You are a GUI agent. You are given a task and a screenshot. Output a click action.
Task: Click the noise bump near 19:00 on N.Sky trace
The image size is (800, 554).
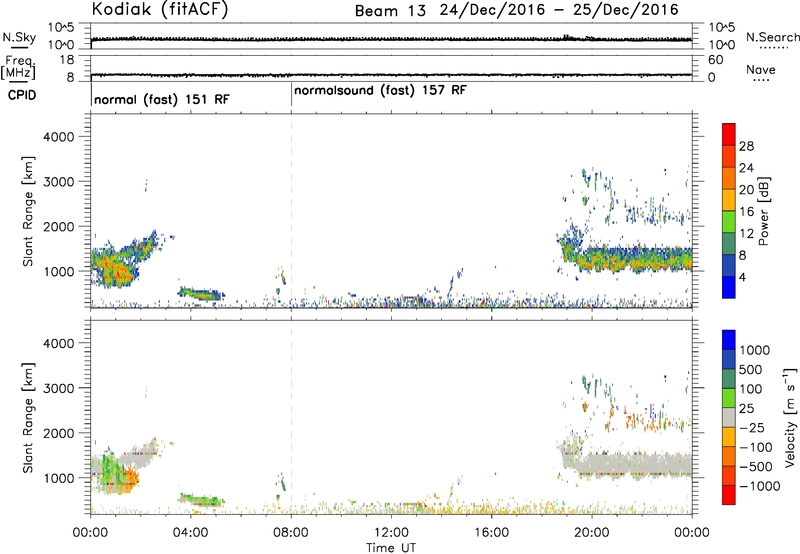[569, 37]
